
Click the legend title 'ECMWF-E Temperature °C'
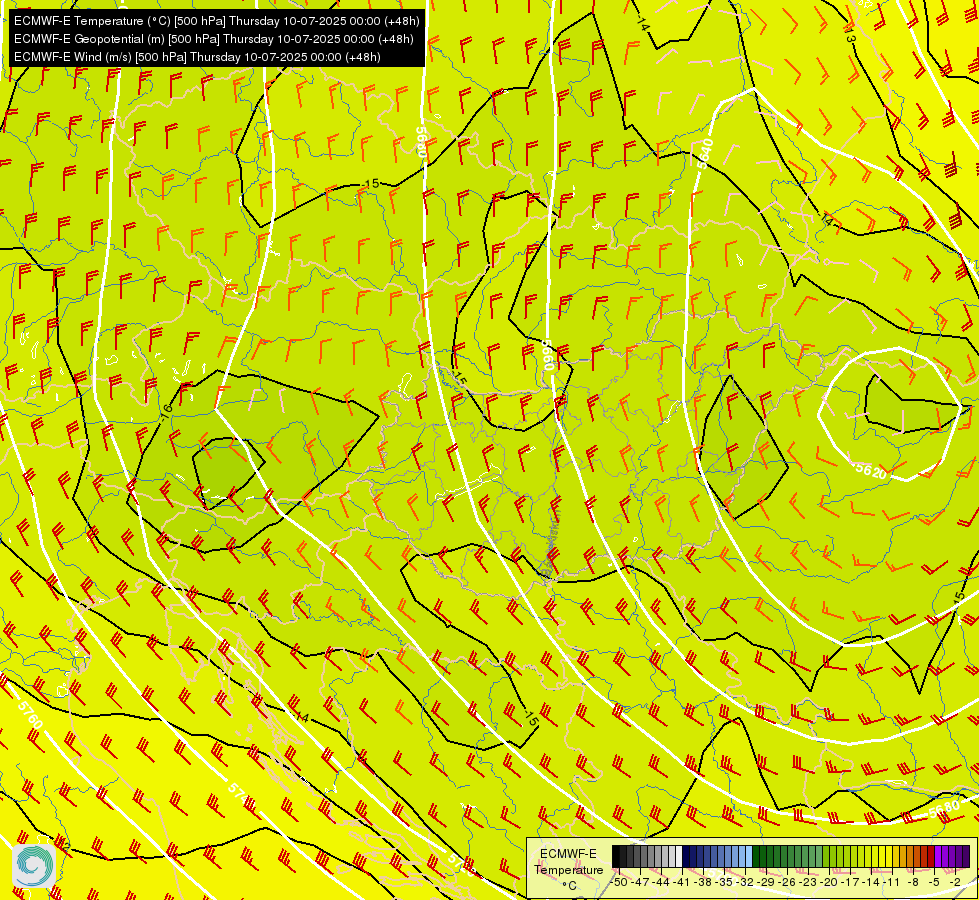tap(569, 870)
